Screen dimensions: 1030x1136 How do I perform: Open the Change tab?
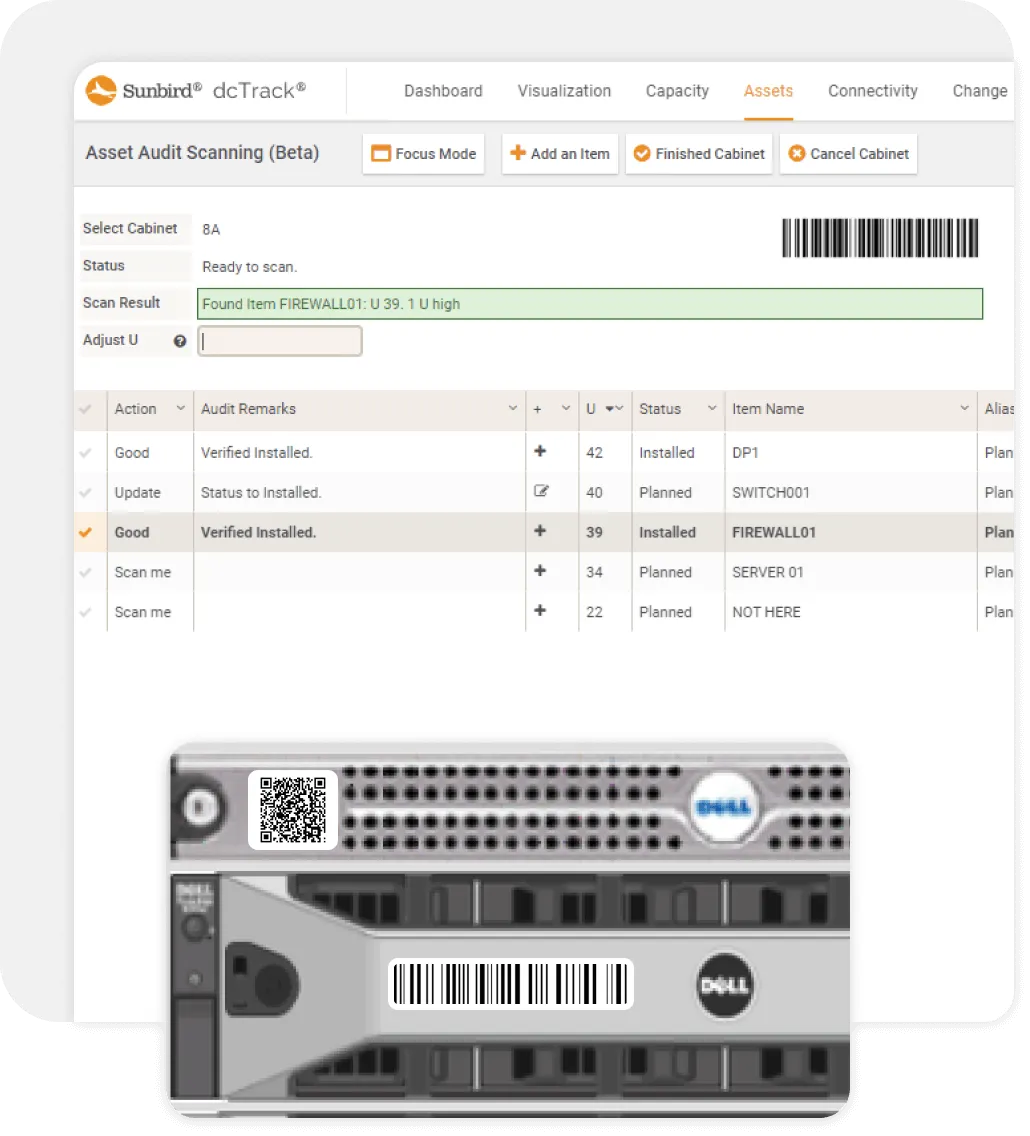pos(980,91)
